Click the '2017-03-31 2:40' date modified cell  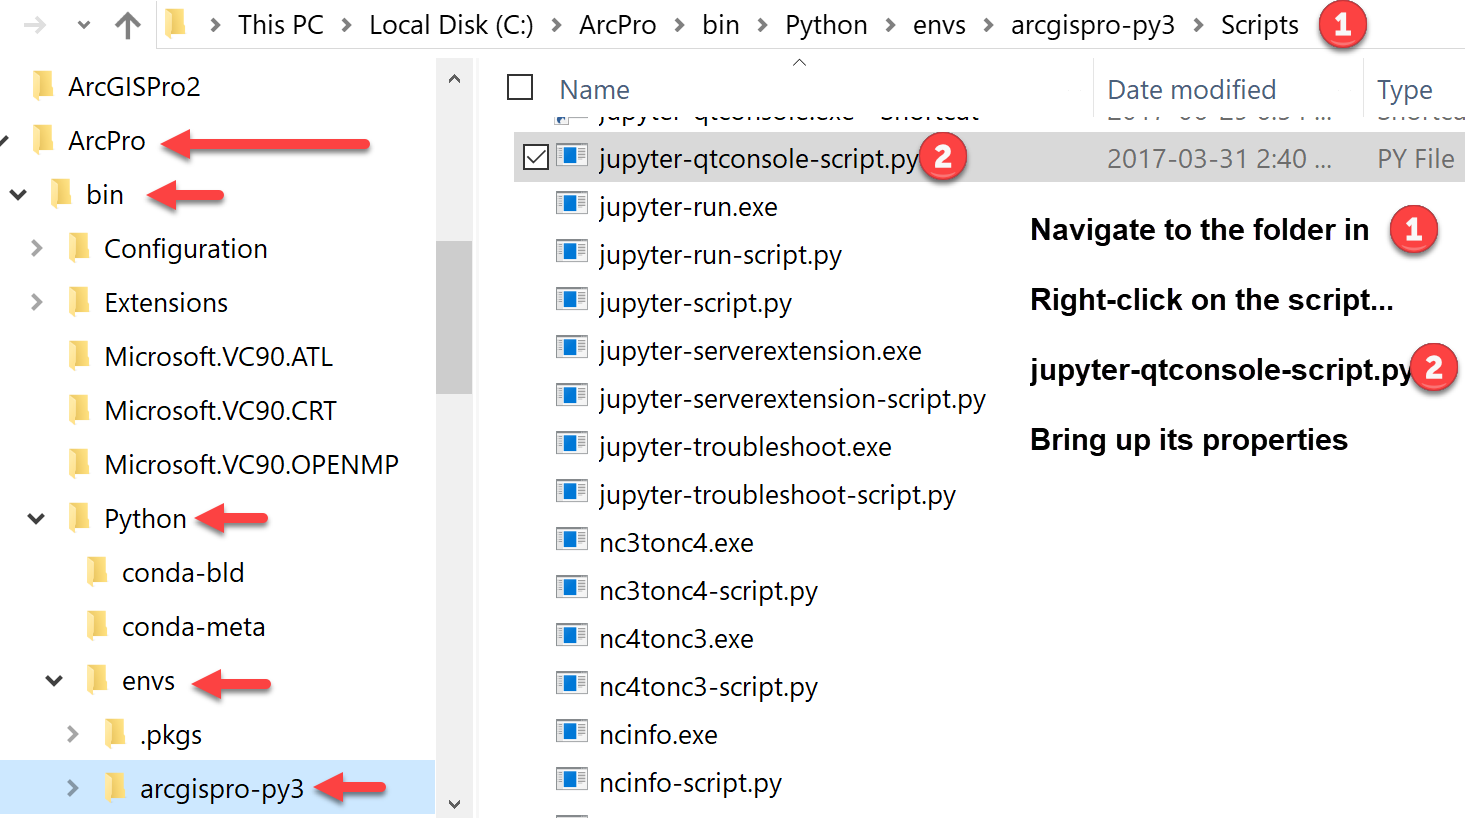coord(1219,158)
